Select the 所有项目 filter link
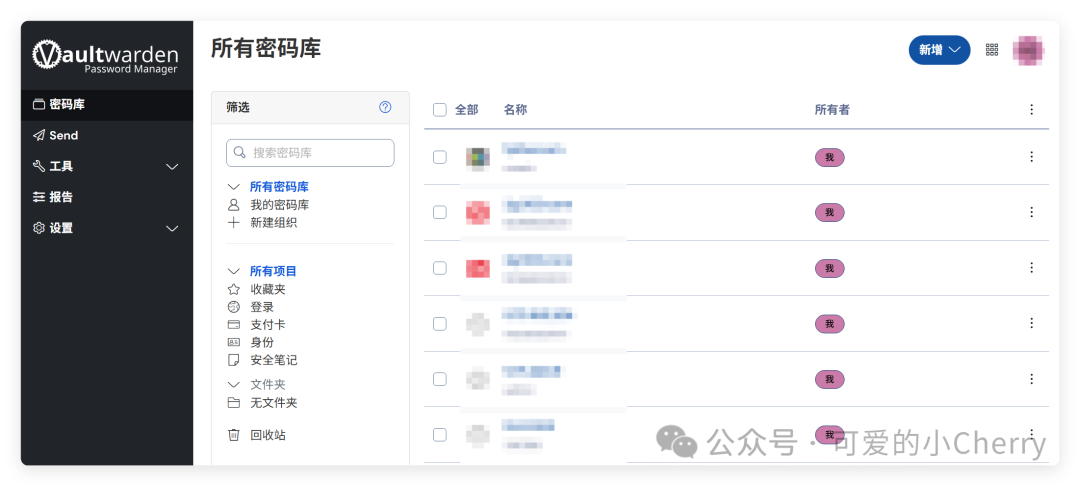The height and width of the screenshot is (486, 1080). pyautogui.click(x=273, y=271)
